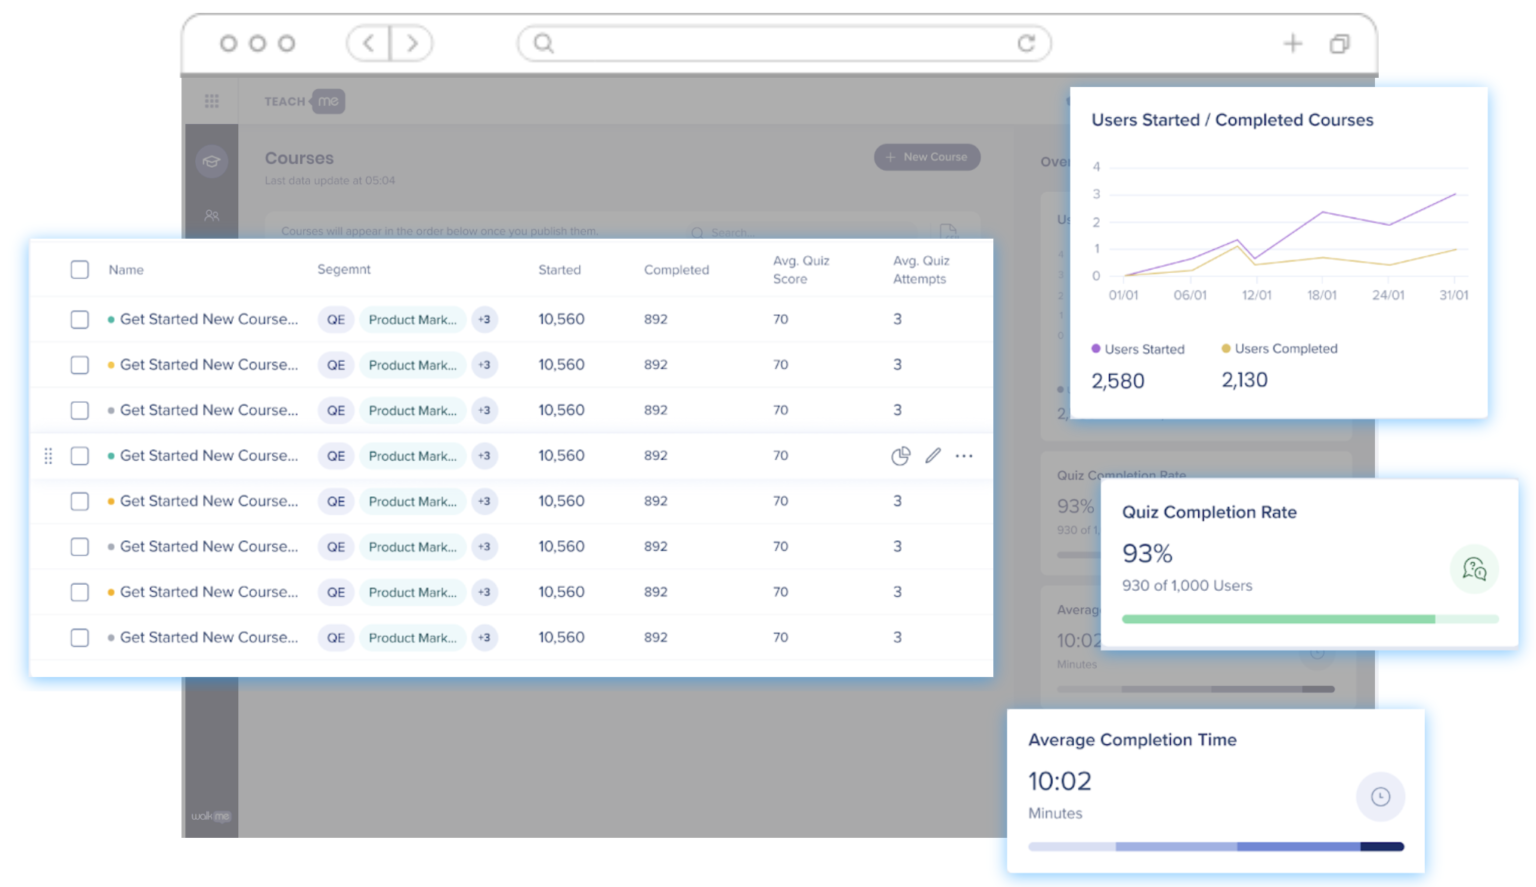This screenshot has width=1536, height=887.
Task: Click the TEACH me logo
Action: pyautogui.click(x=302, y=100)
